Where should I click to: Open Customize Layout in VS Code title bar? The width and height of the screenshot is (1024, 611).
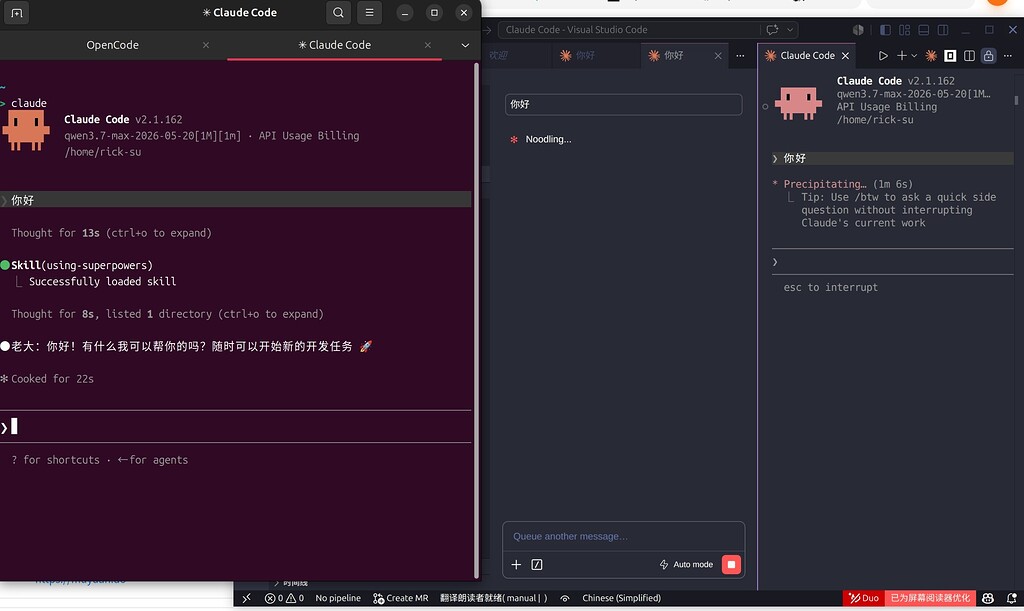pos(904,29)
